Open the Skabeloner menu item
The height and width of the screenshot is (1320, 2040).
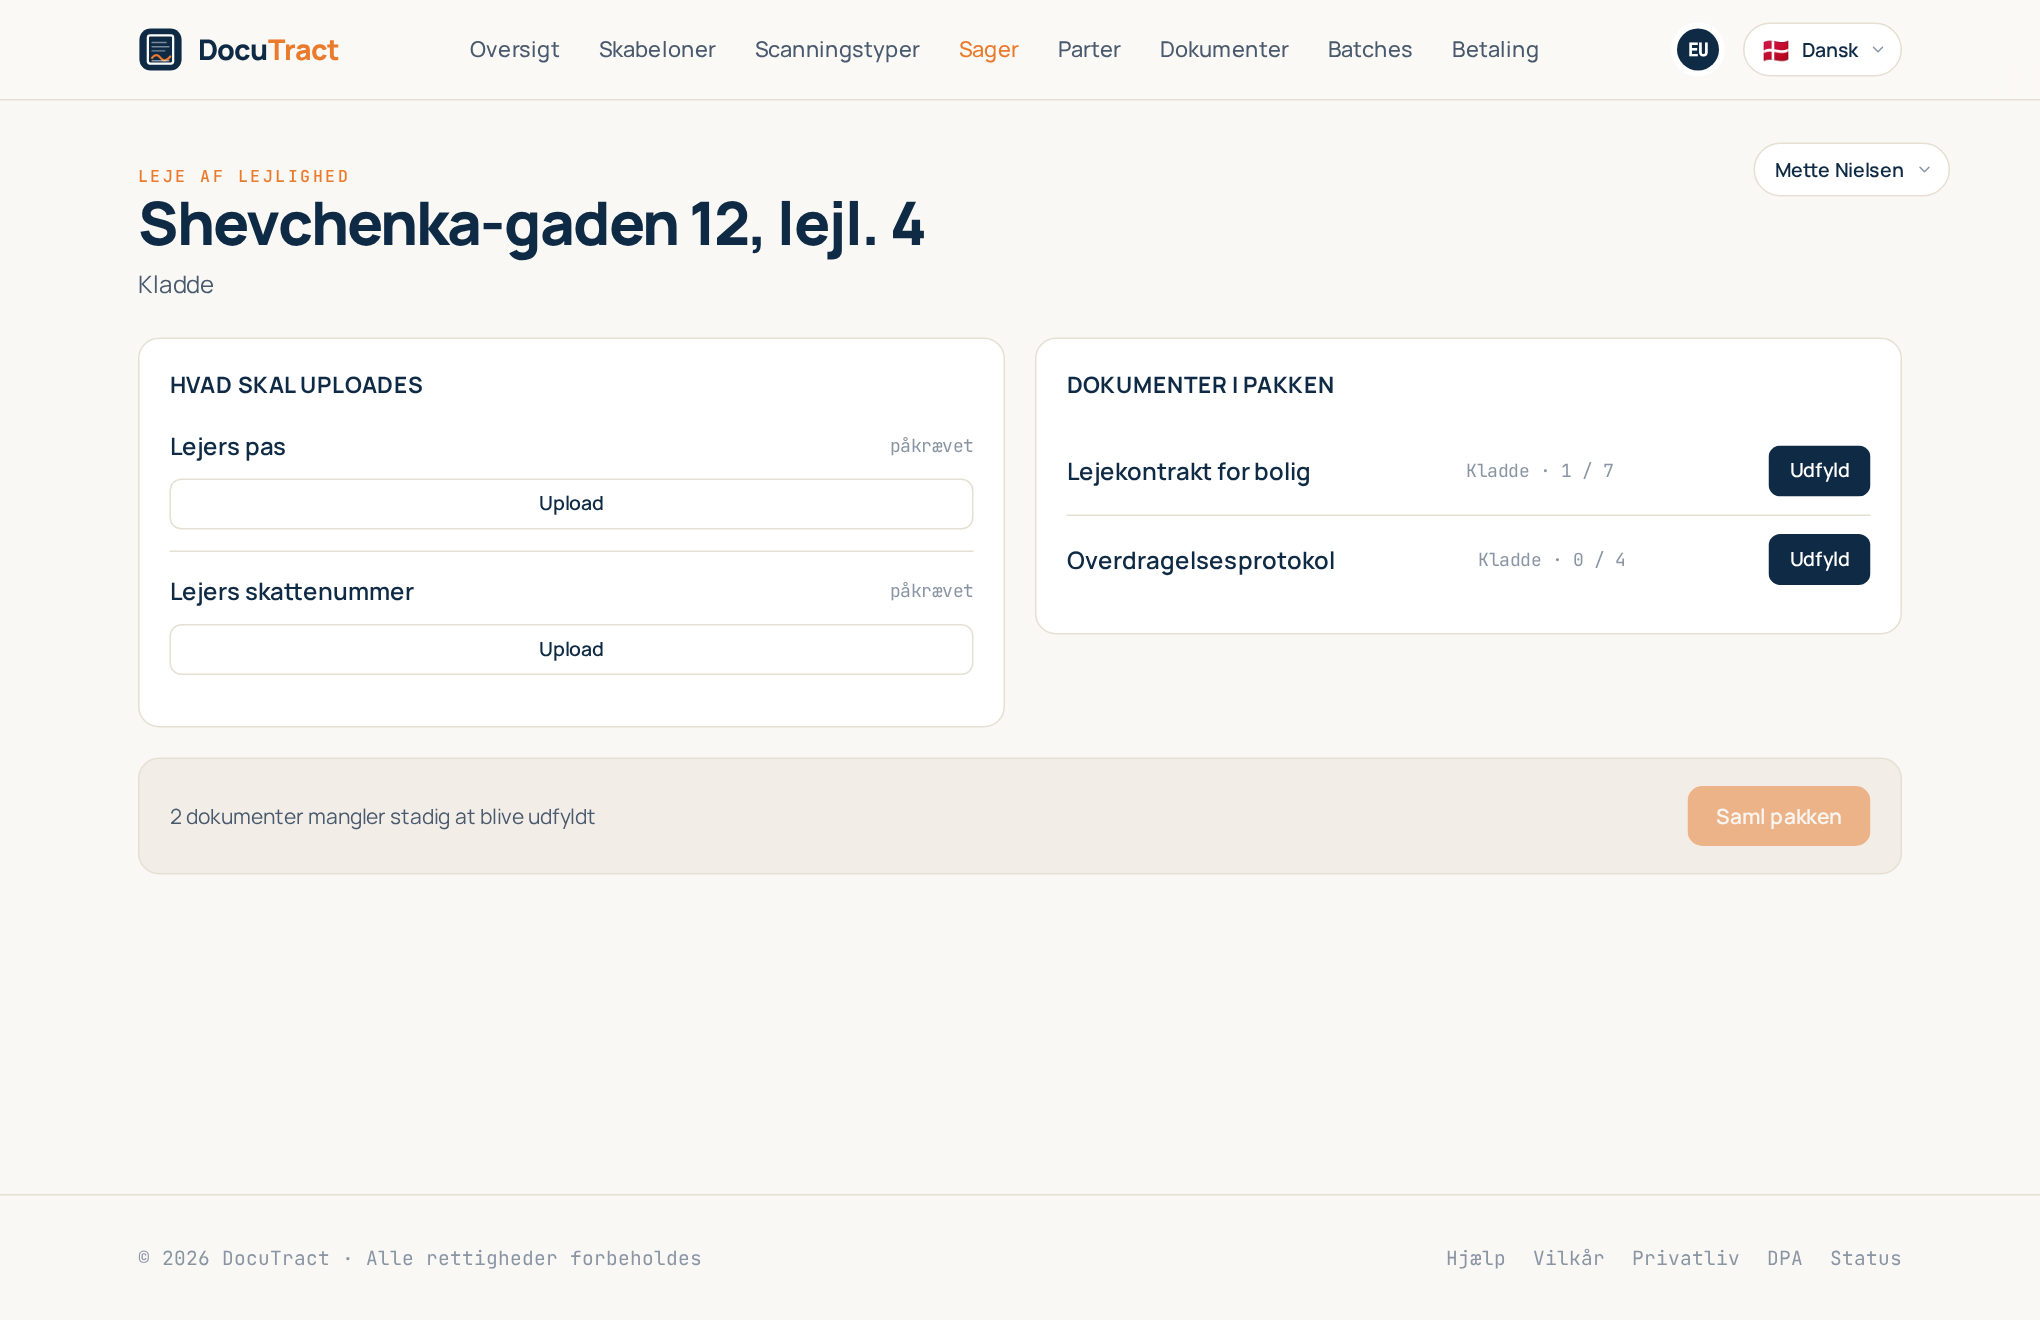tap(657, 50)
